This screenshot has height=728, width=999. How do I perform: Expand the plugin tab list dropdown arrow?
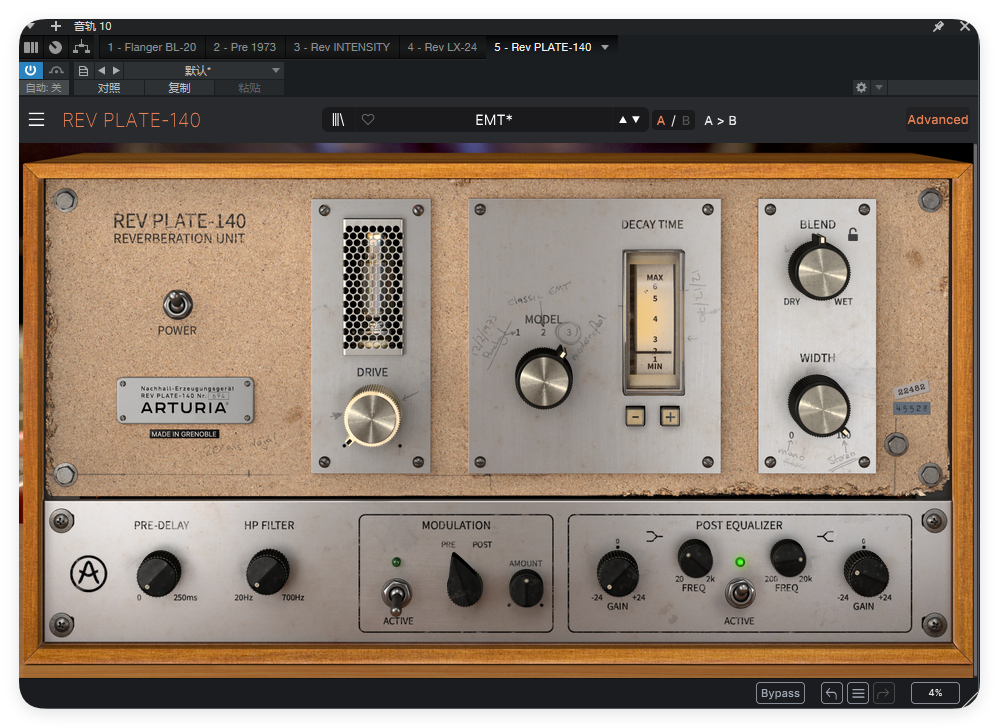pyautogui.click(x=605, y=47)
